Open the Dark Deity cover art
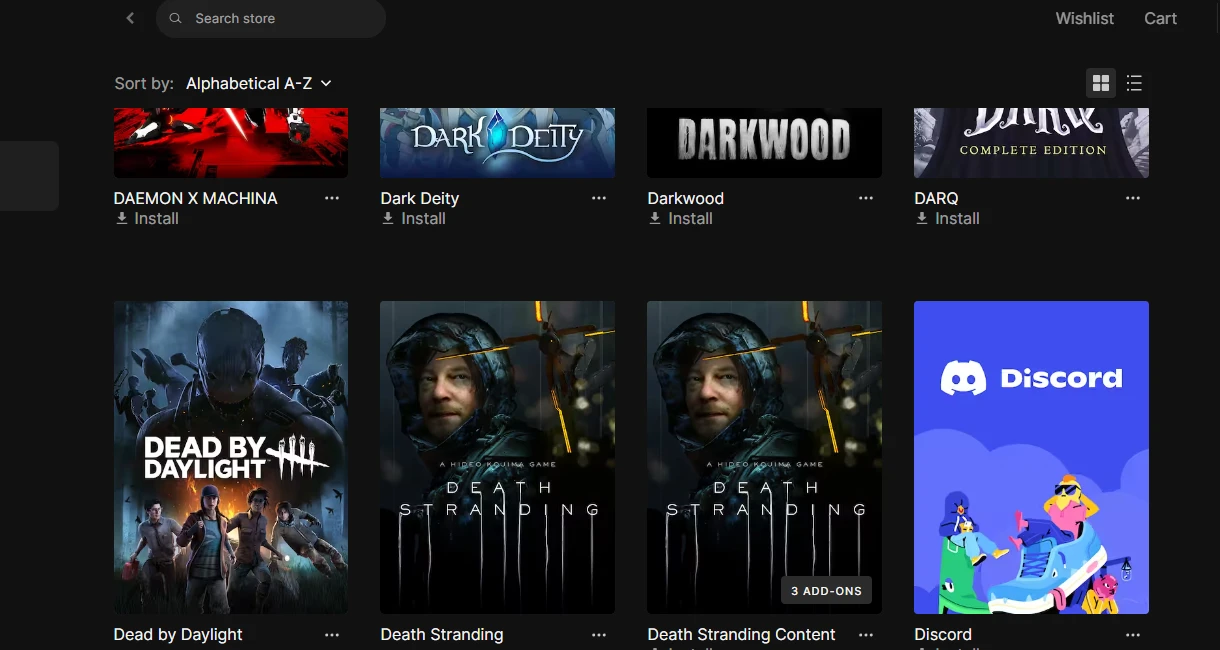Viewport: 1220px width, 650px height. point(498,142)
